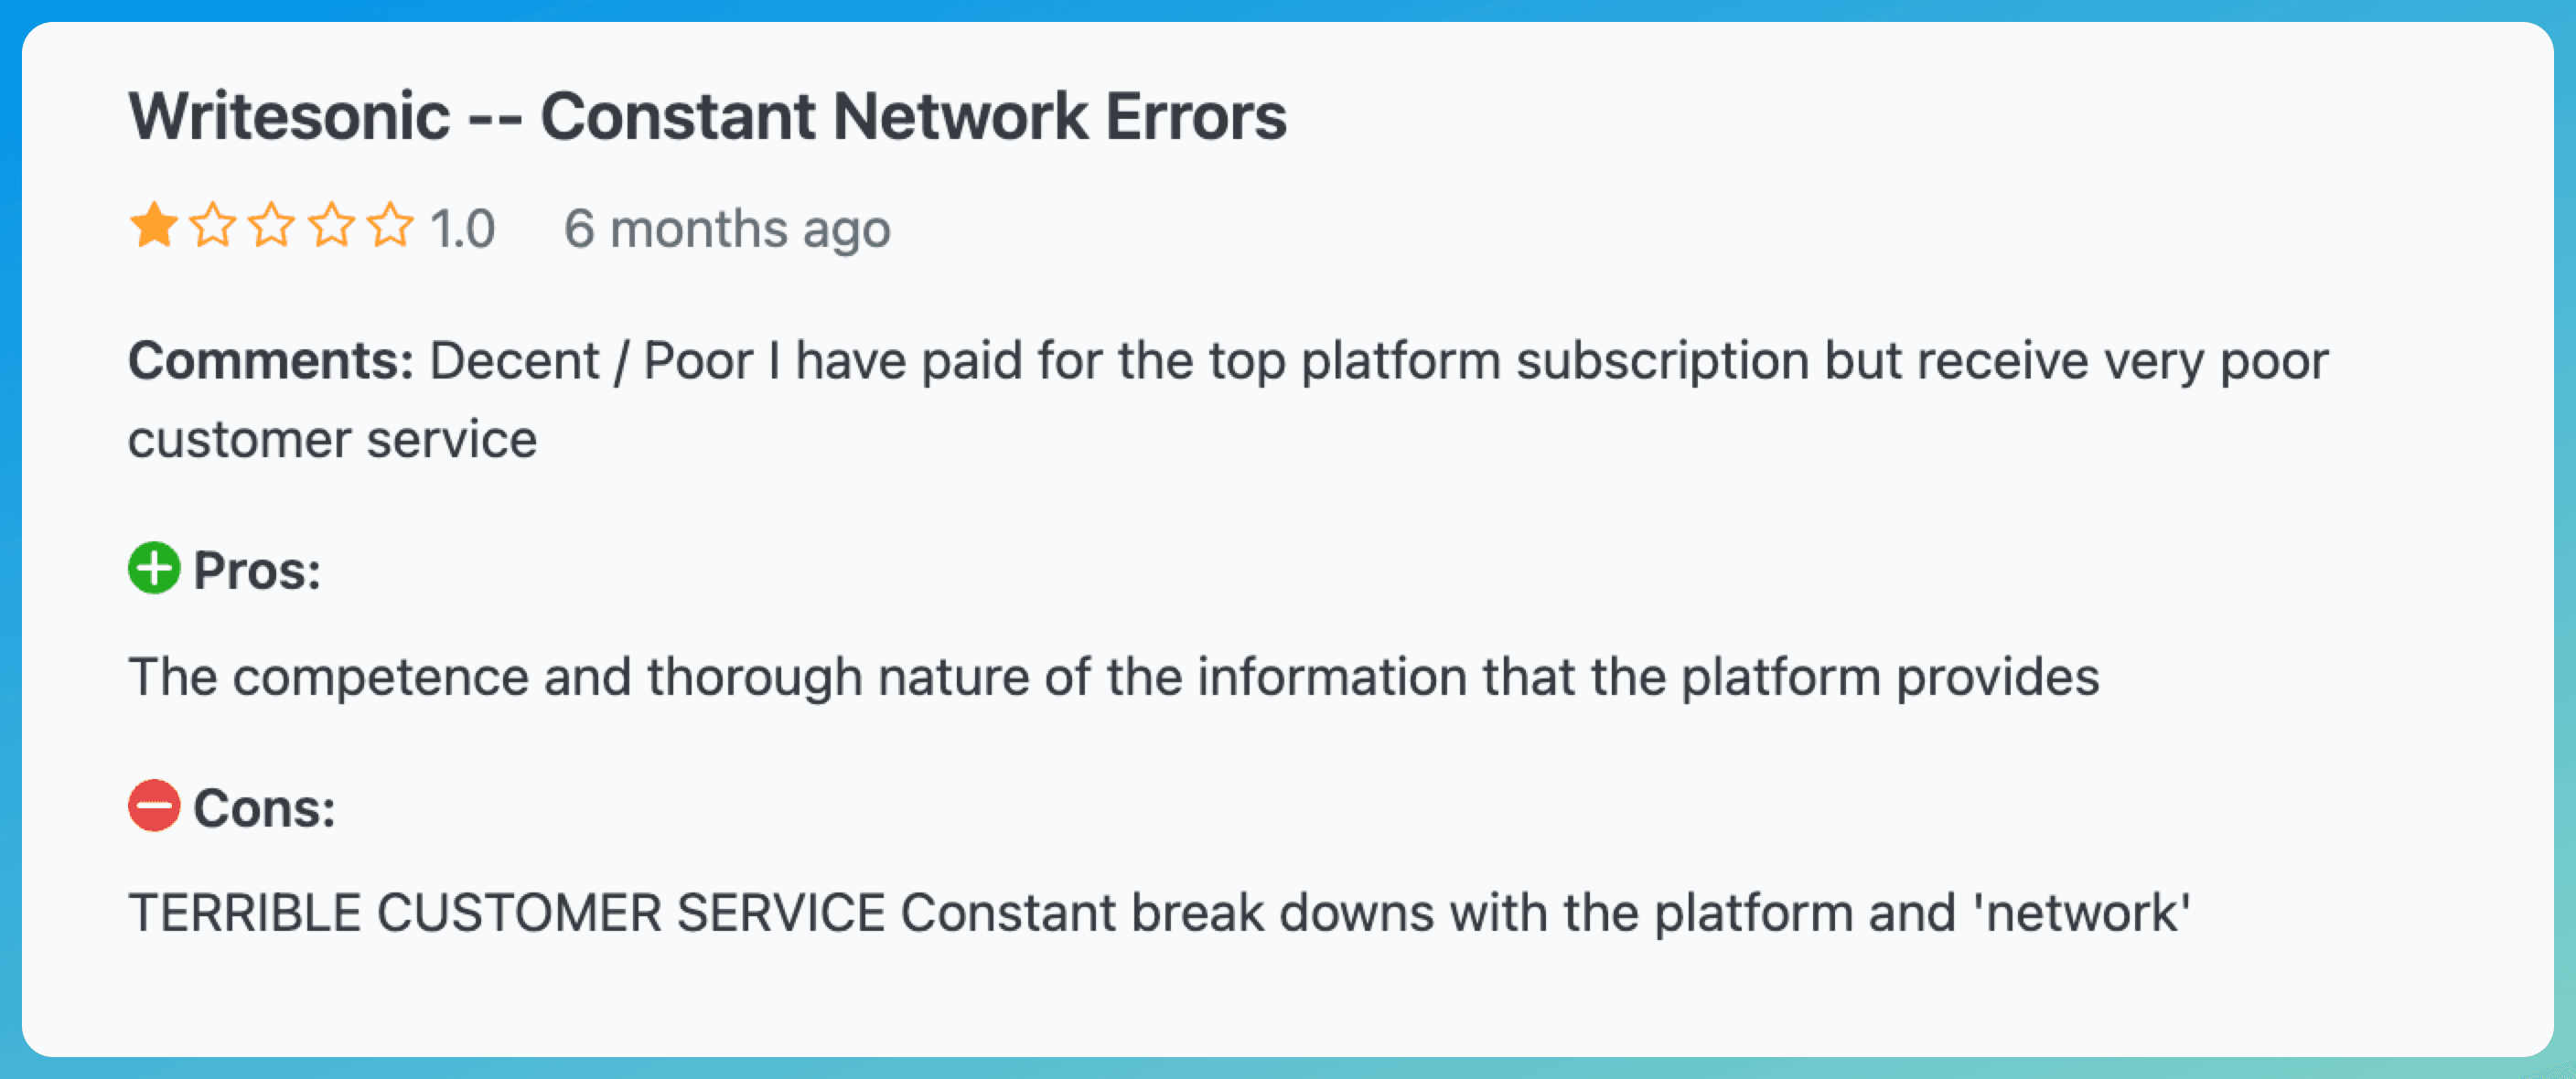Open the "6 months ago" timestamp

[727, 229]
